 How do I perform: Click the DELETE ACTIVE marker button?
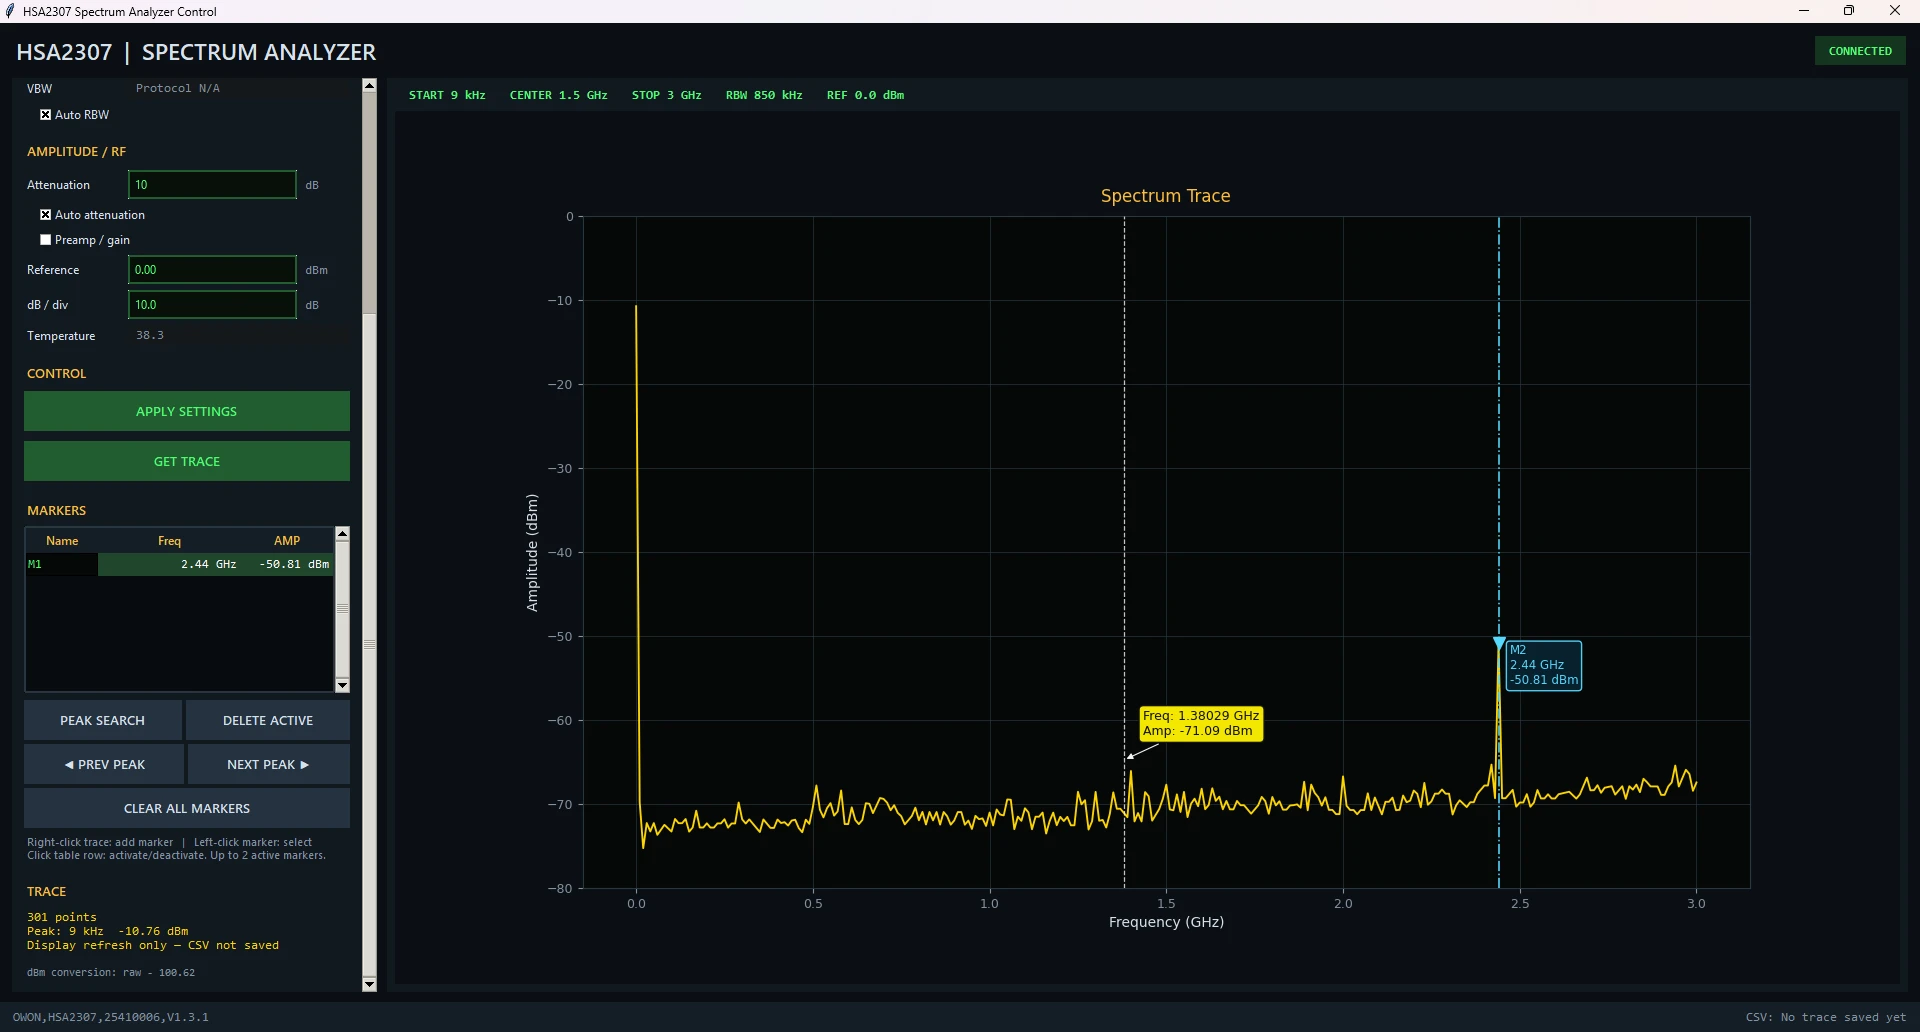click(x=268, y=720)
